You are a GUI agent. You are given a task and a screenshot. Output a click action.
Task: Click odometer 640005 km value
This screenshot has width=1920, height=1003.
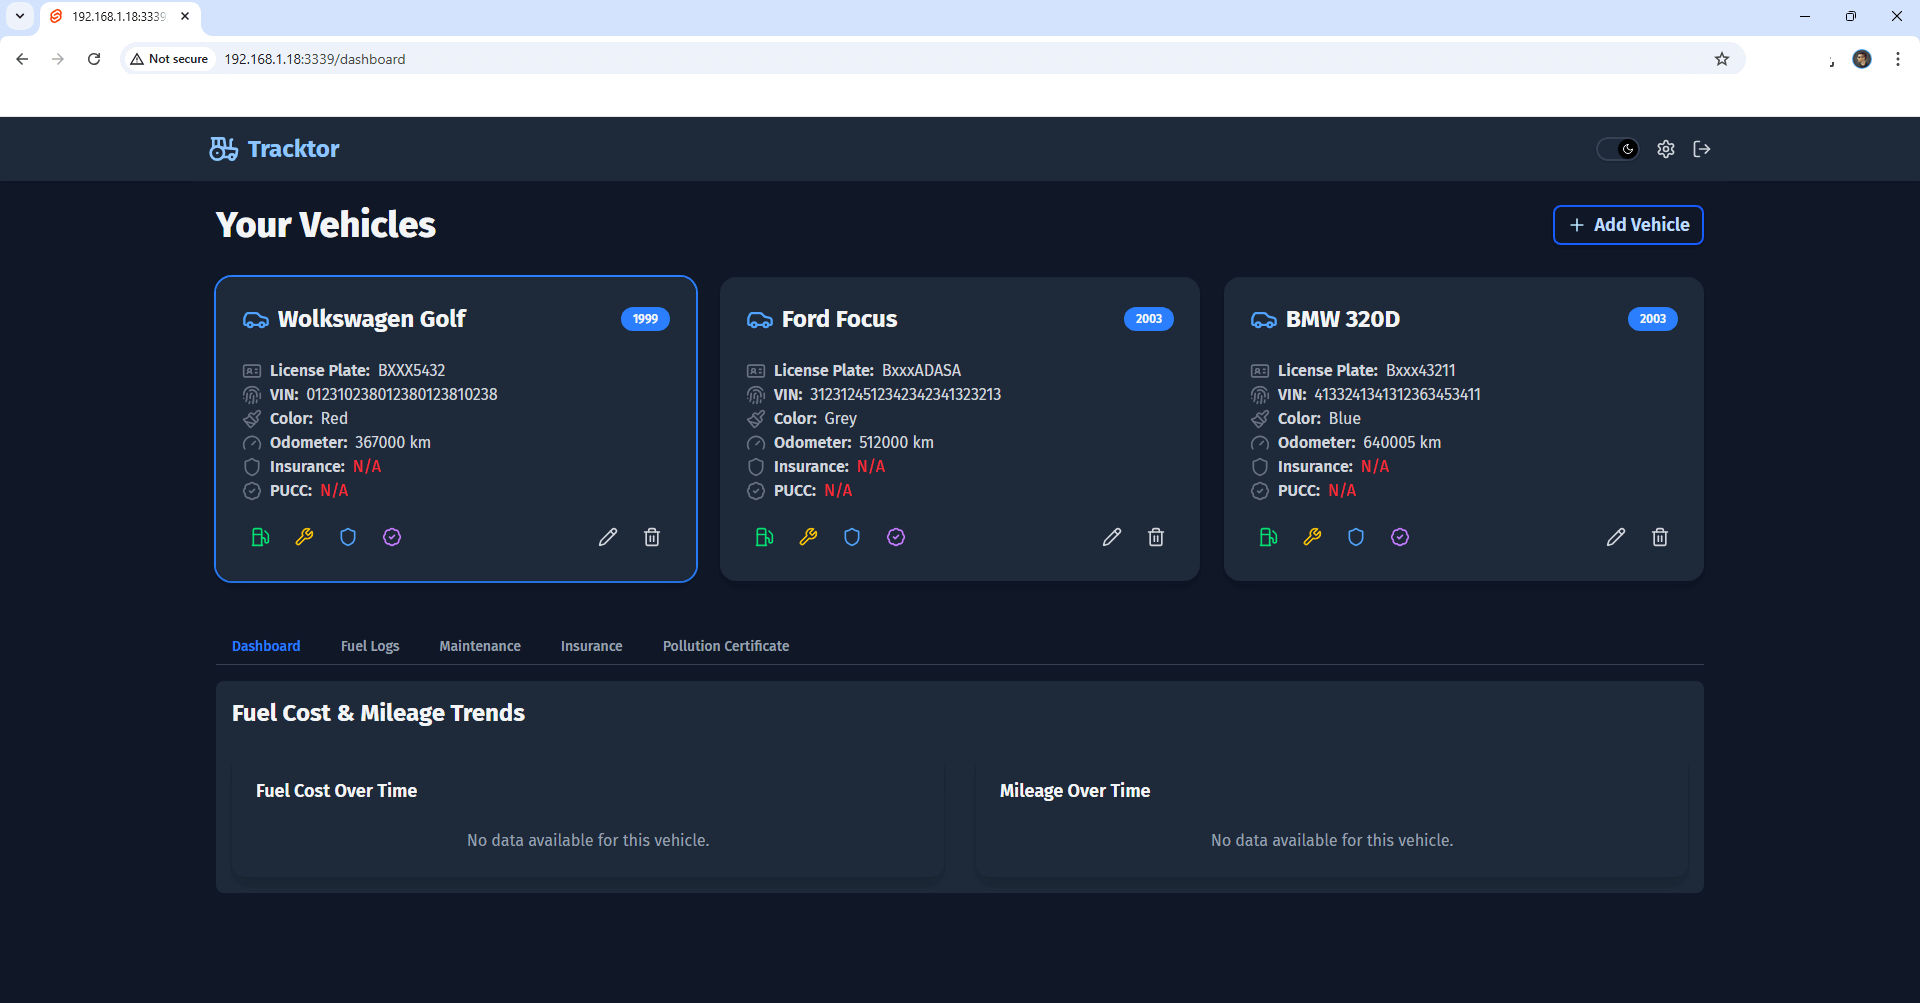(x=1402, y=442)
